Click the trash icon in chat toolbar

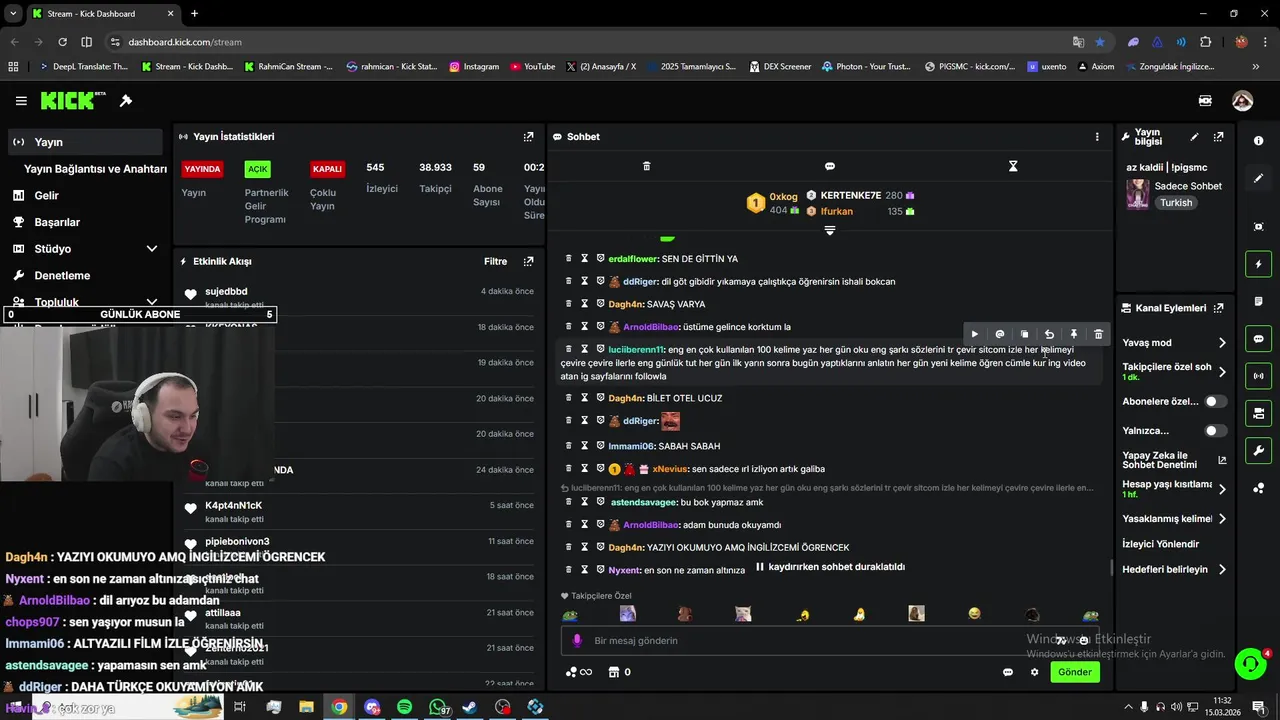point(646,166)
